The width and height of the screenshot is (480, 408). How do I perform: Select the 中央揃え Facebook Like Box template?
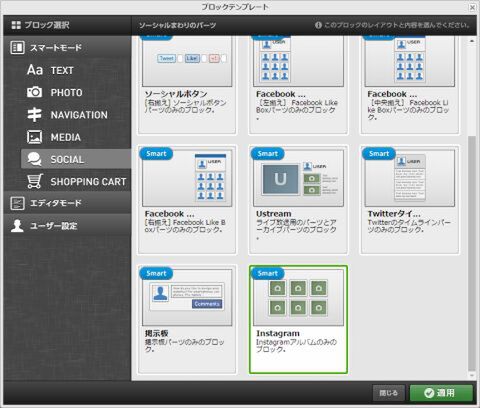point(410,61)
